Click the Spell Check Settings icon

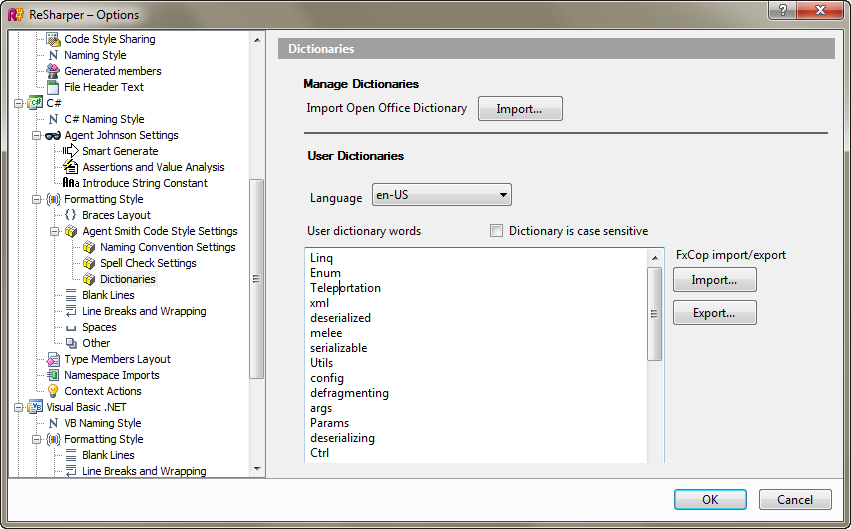tap(89, 263)
